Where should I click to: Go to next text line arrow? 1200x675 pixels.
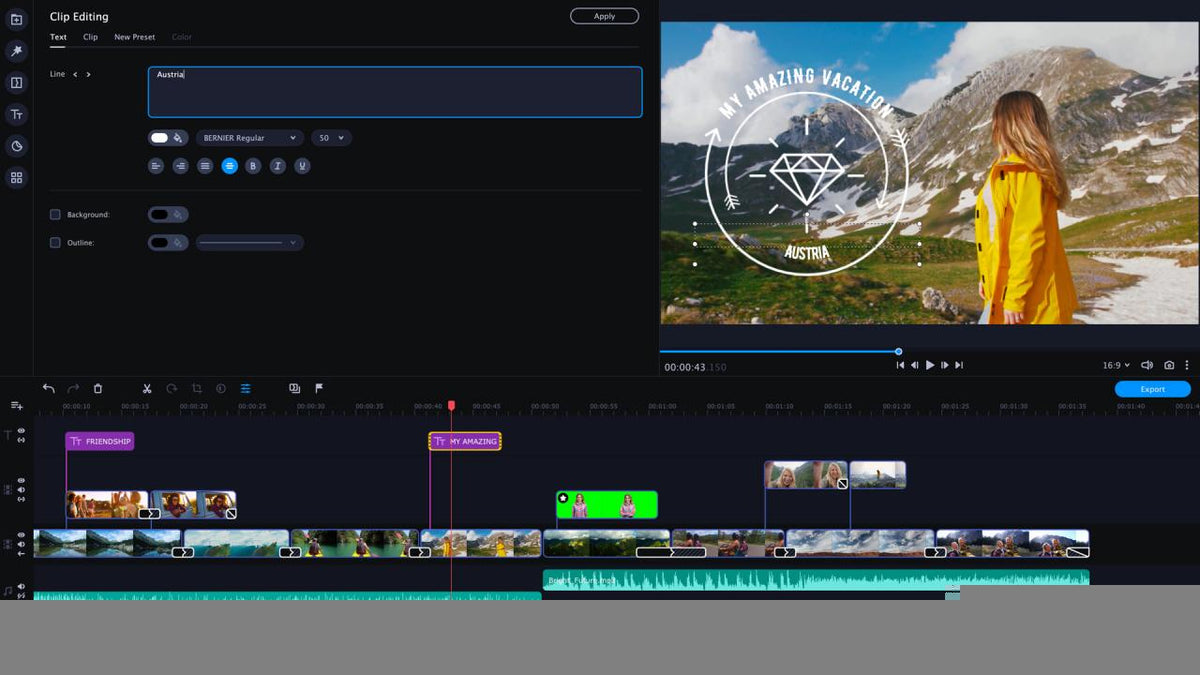point(88,74)
